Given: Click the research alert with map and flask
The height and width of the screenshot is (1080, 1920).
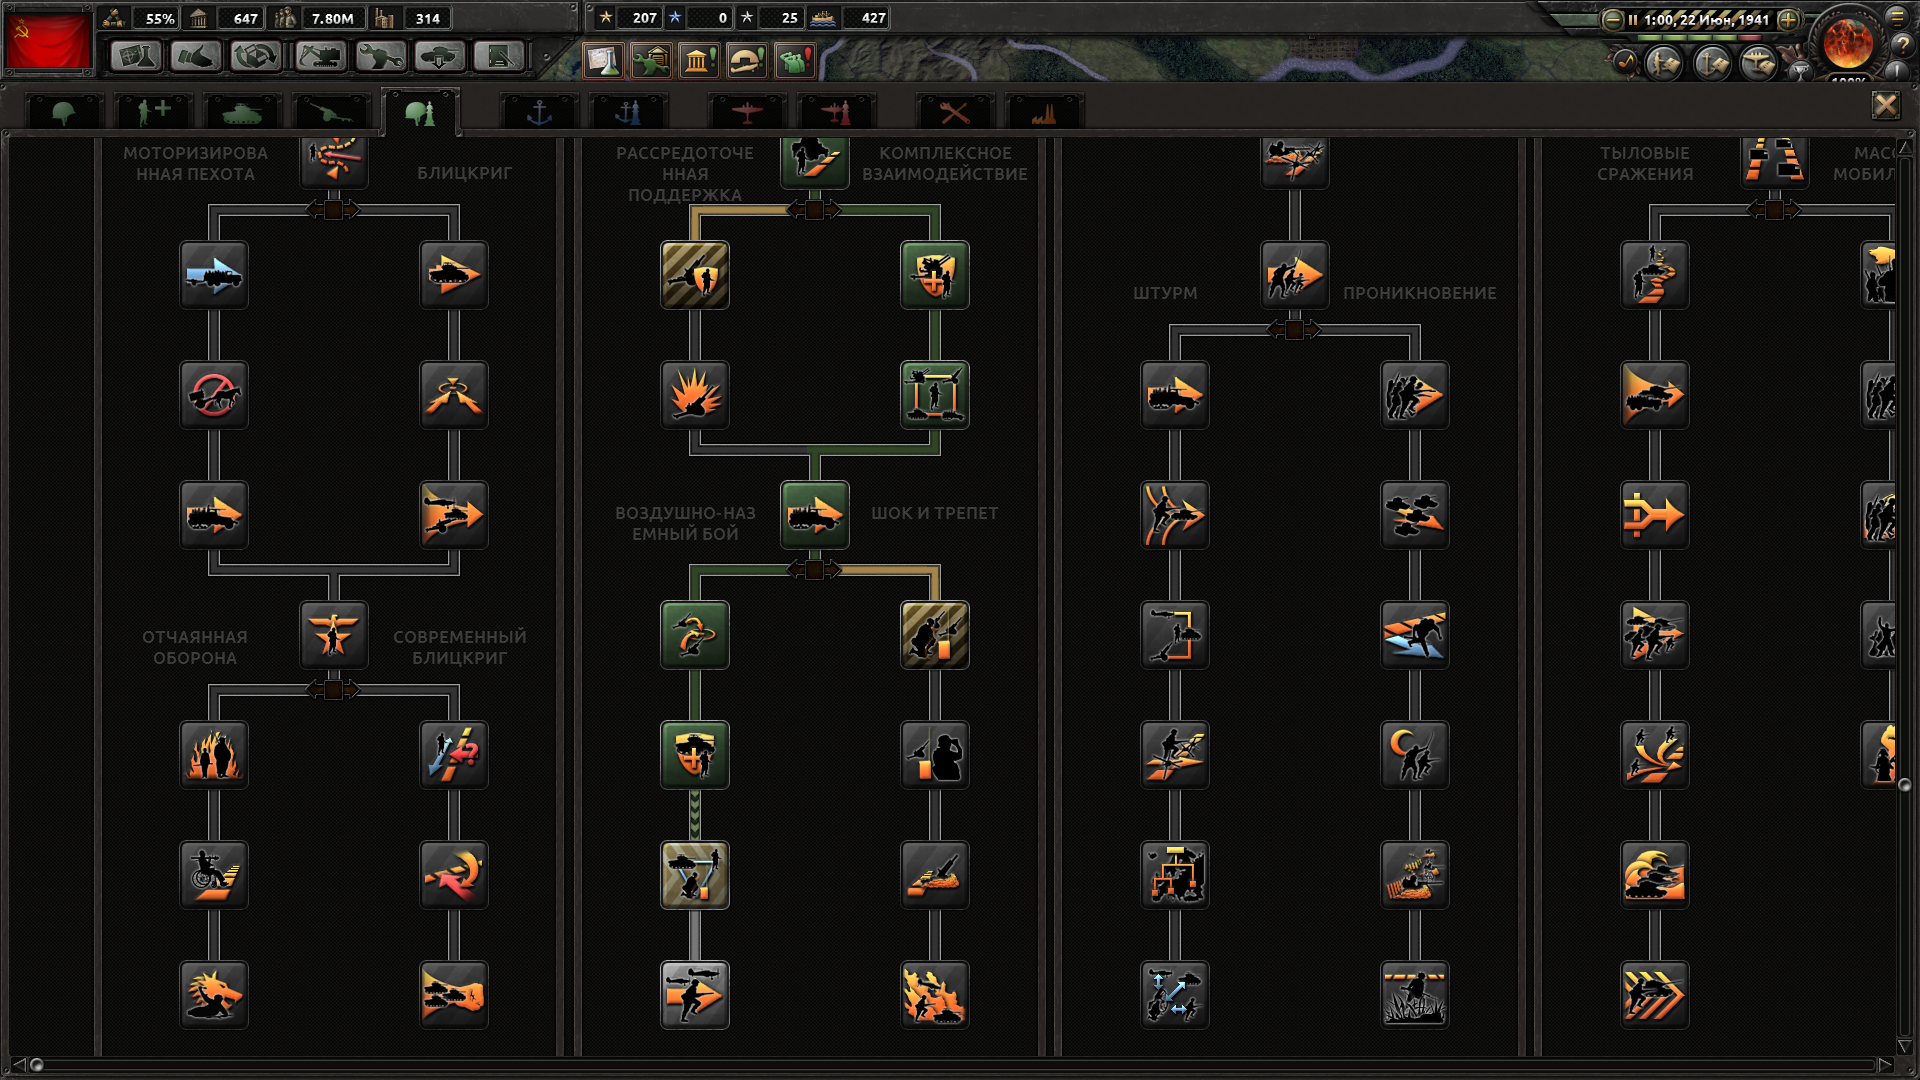Looking at the screenshot, I should pyautogui.click(x=603, y=61).
